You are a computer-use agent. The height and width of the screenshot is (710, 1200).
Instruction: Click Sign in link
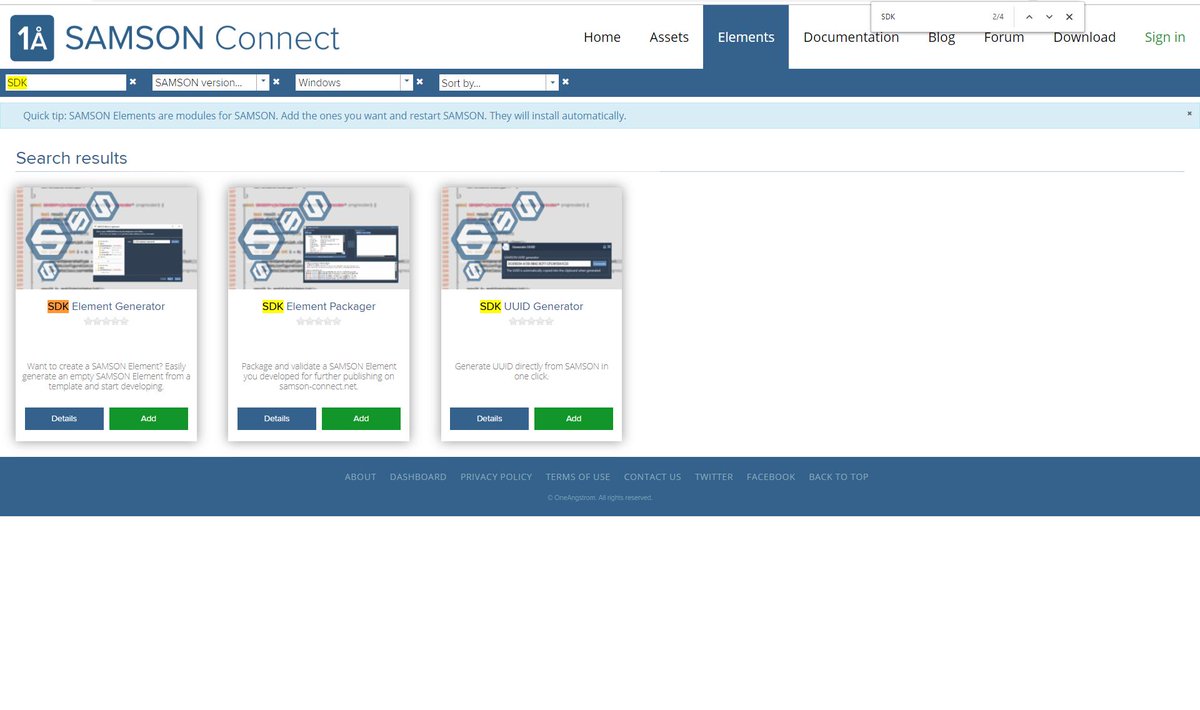point(1165,37)
